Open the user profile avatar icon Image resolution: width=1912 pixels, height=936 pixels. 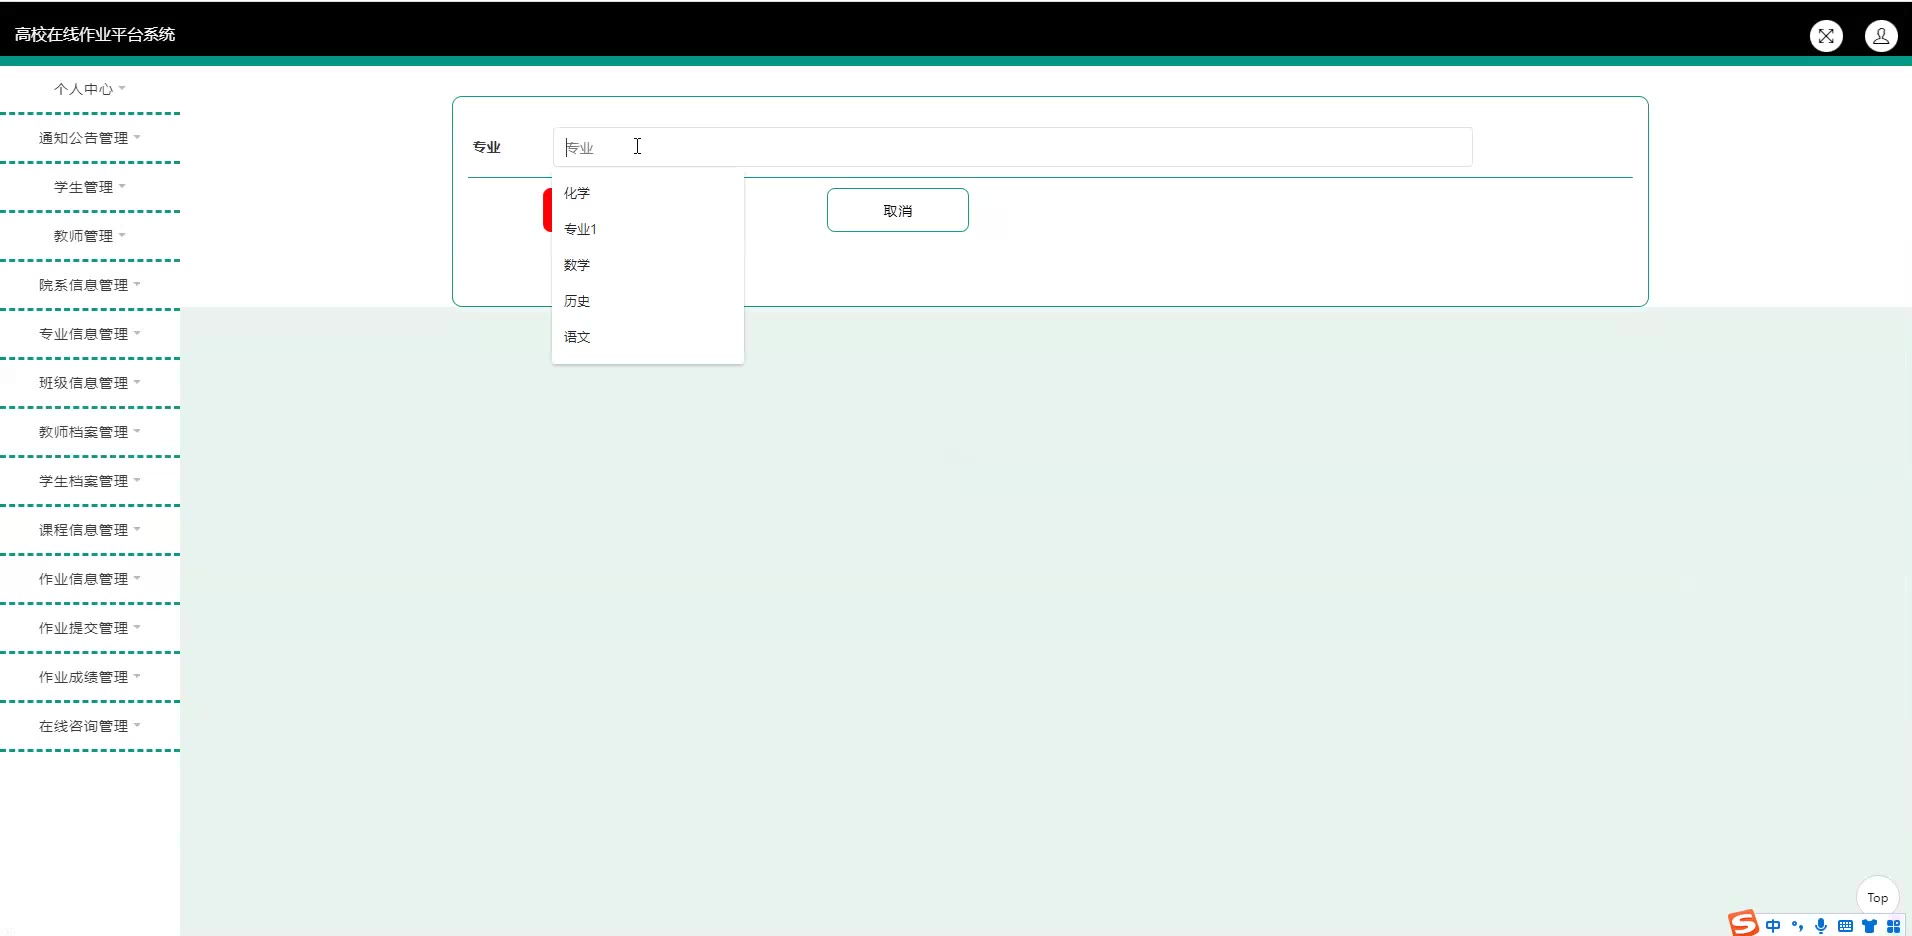1881,36
